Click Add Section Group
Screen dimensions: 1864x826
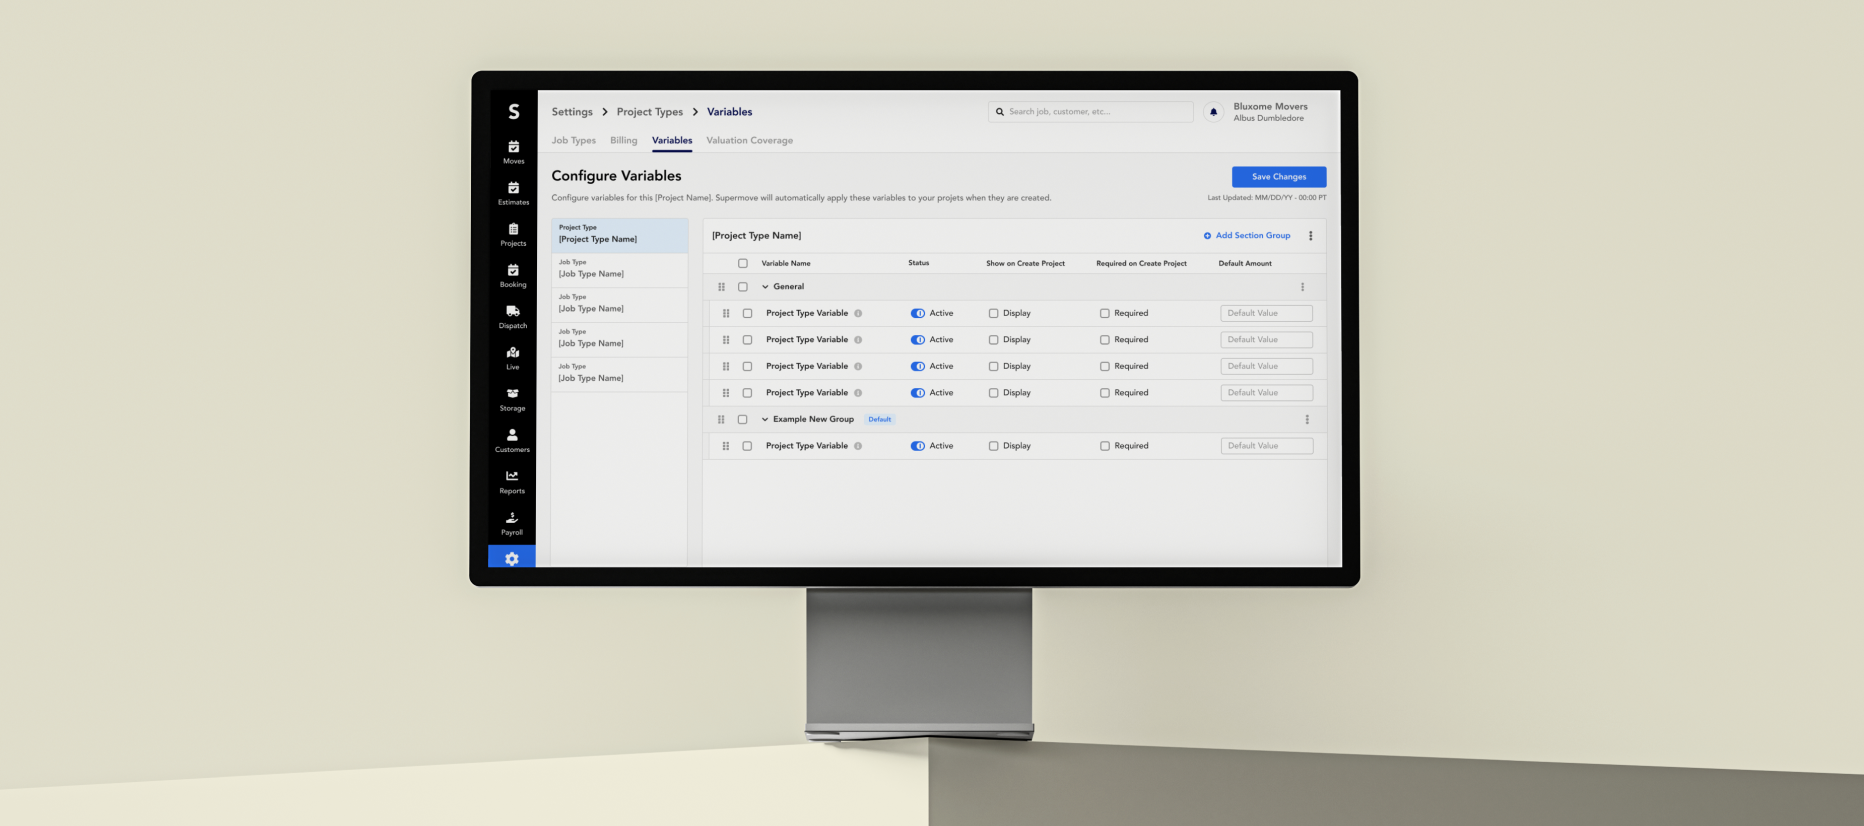pos(1247,236)
